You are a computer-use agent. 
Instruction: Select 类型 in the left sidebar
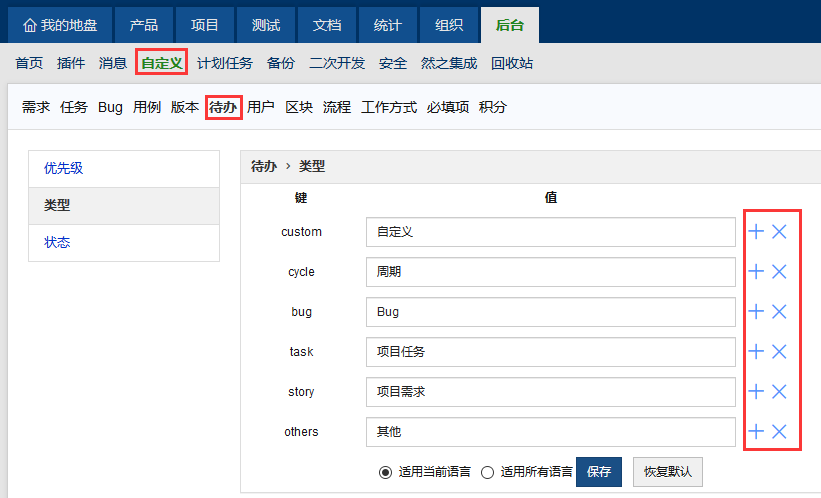coord(124,206)
